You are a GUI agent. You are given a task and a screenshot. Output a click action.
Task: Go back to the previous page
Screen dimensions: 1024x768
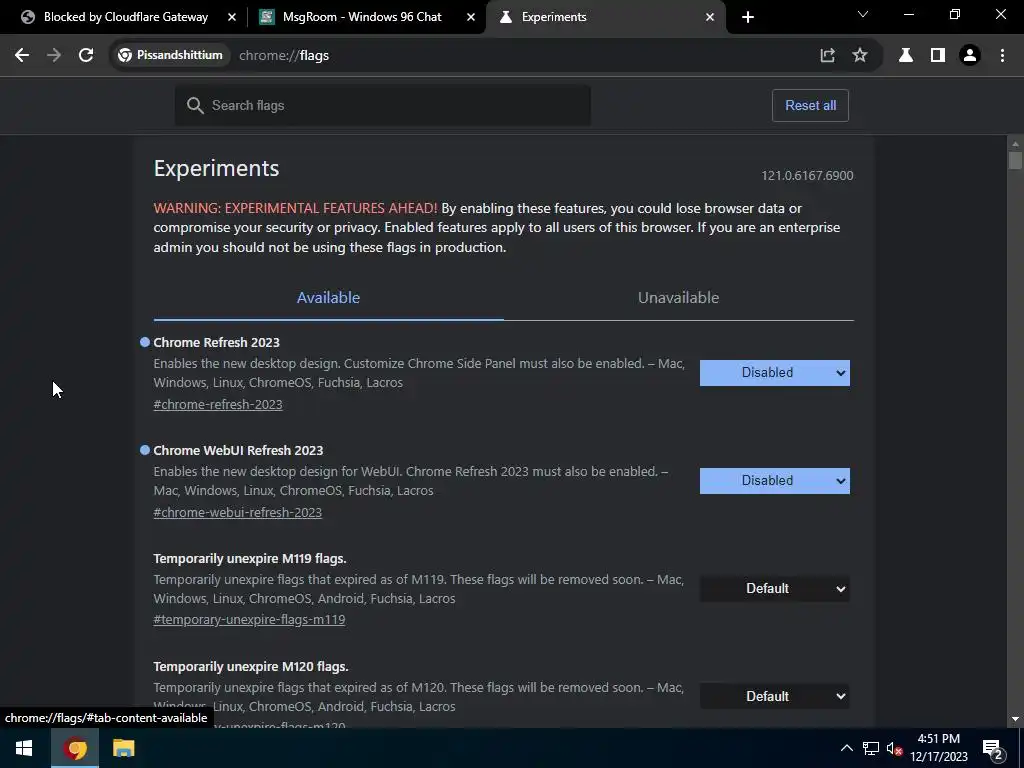pos(22,56)
